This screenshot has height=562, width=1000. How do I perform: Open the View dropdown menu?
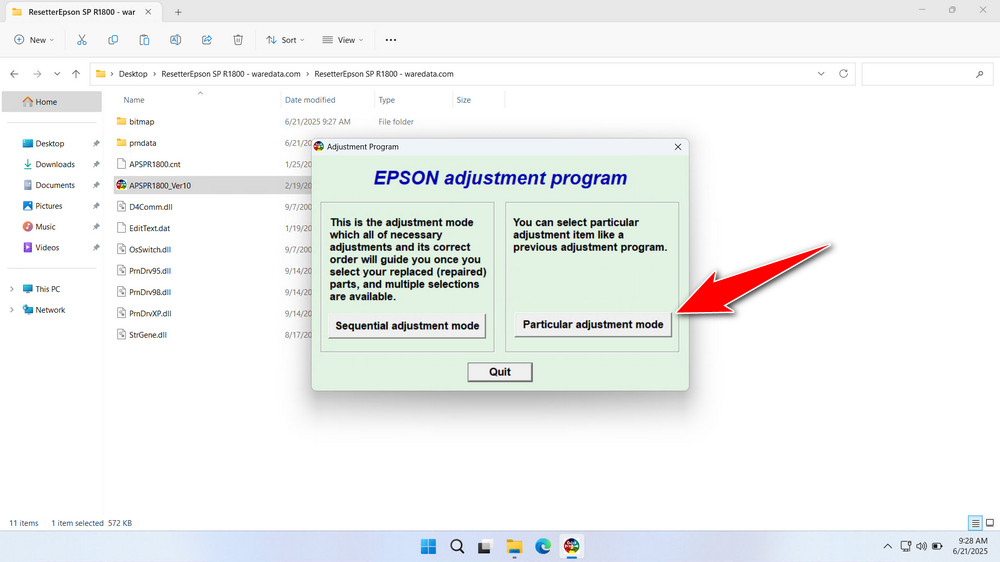click(x=342, y=40)
